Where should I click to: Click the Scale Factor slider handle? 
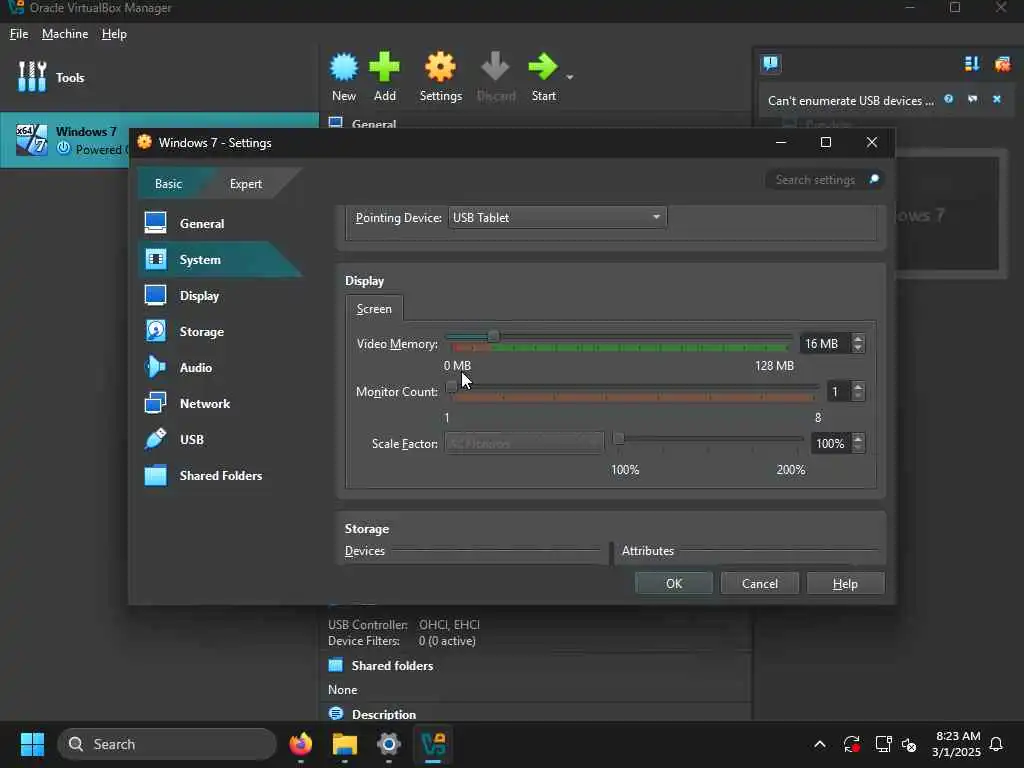[x=618, y=438]
